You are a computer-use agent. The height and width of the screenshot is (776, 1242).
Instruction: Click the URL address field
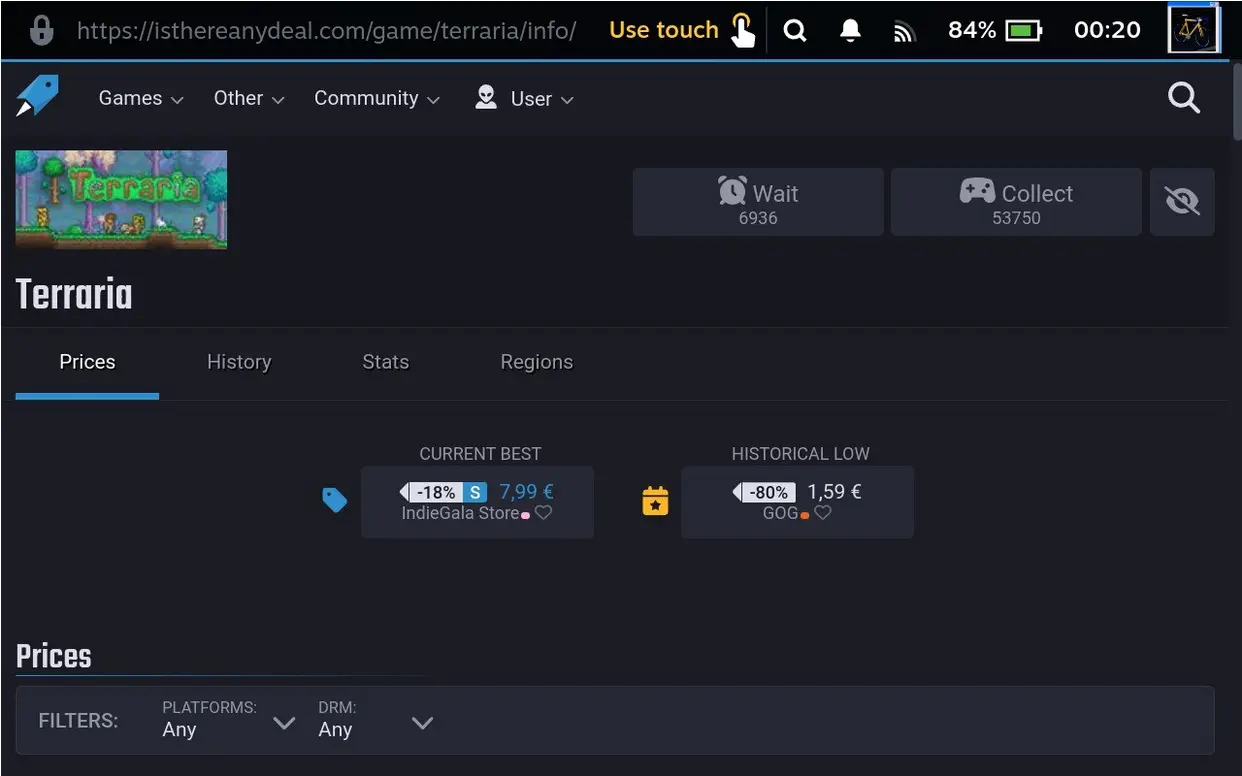(x=326, y=30)
